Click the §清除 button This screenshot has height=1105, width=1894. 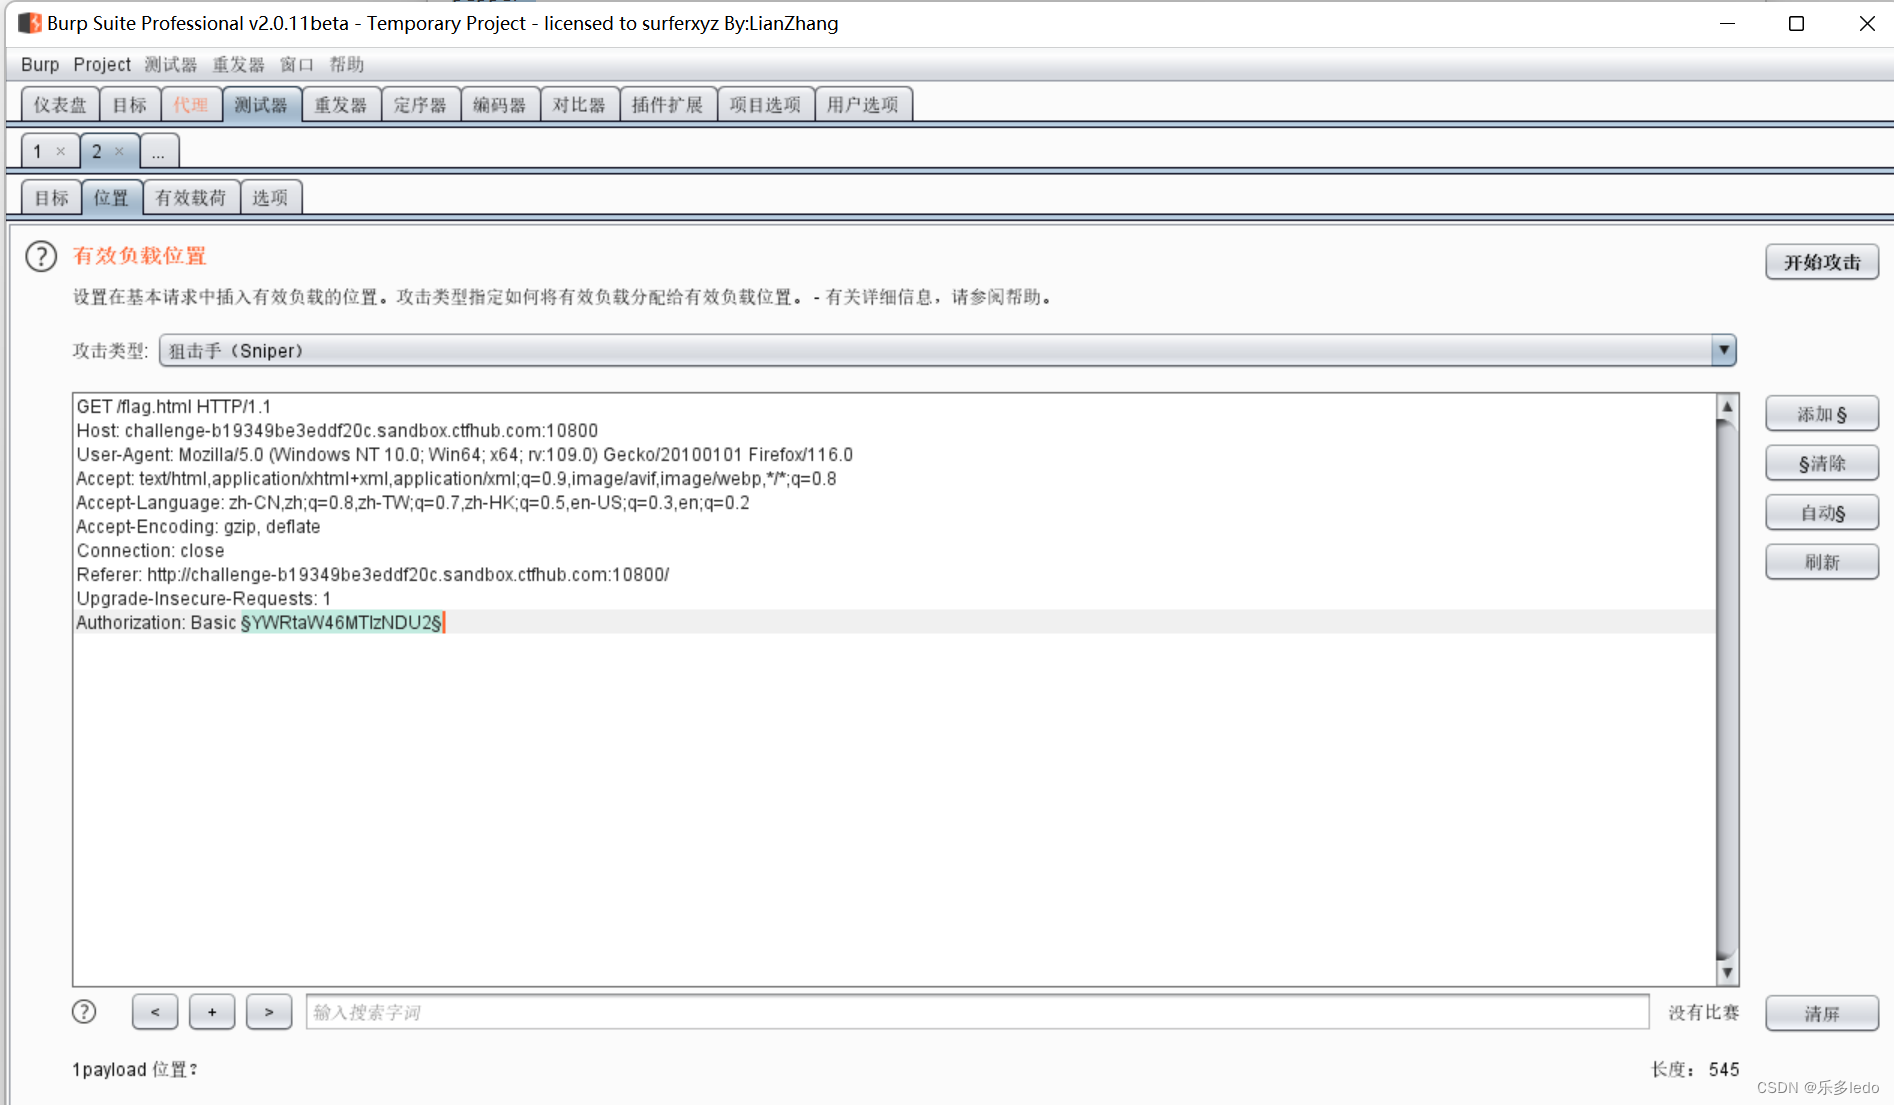point(1822,463)
